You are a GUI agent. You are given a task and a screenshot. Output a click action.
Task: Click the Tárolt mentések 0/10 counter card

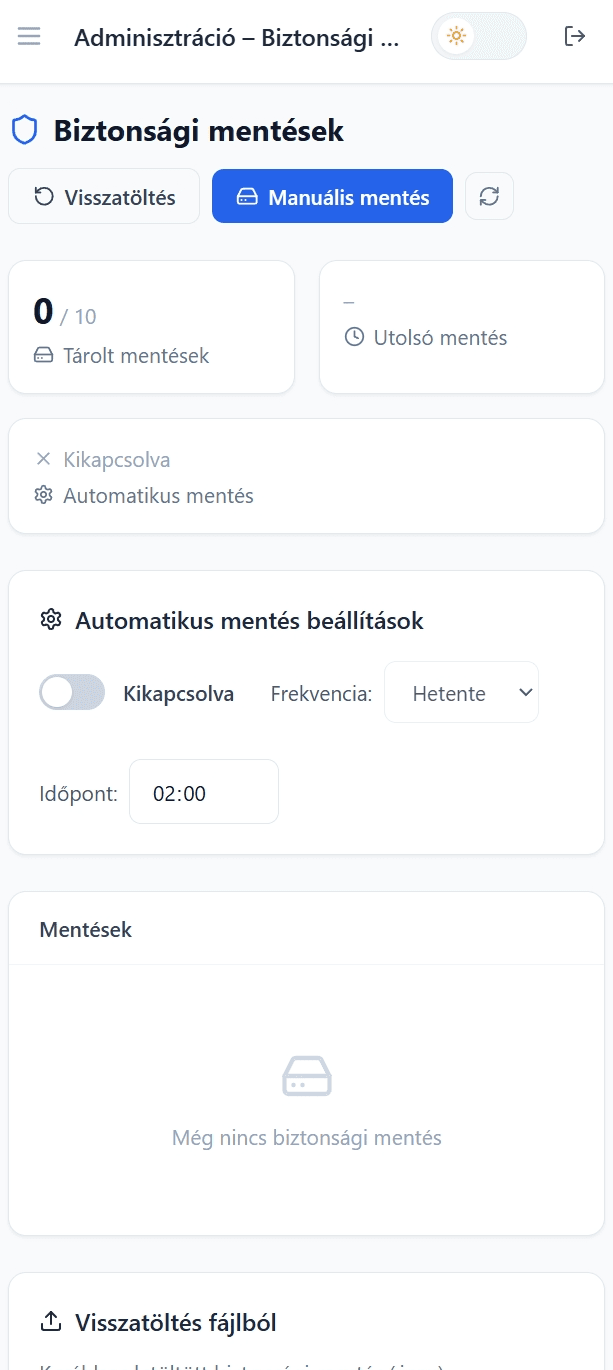[x=151, y=326]
